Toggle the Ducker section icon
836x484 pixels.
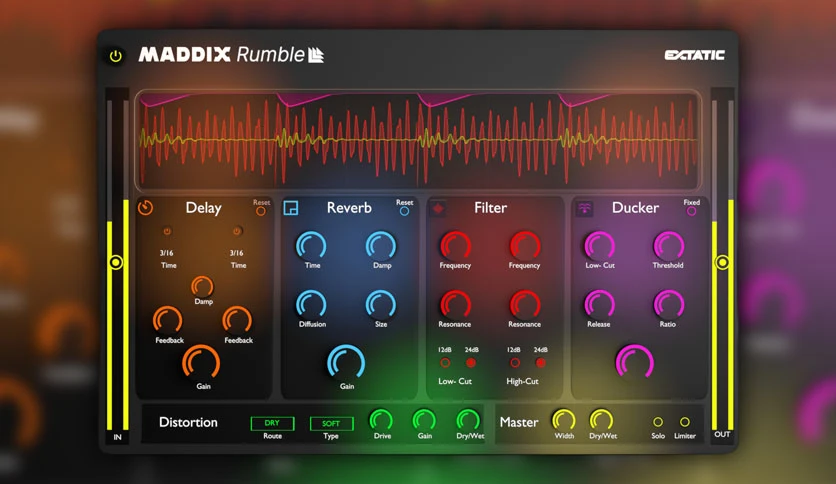tap(584, 208)
